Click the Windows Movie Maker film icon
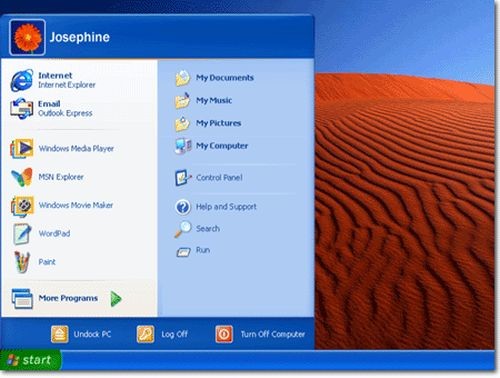 click(22, 206)
